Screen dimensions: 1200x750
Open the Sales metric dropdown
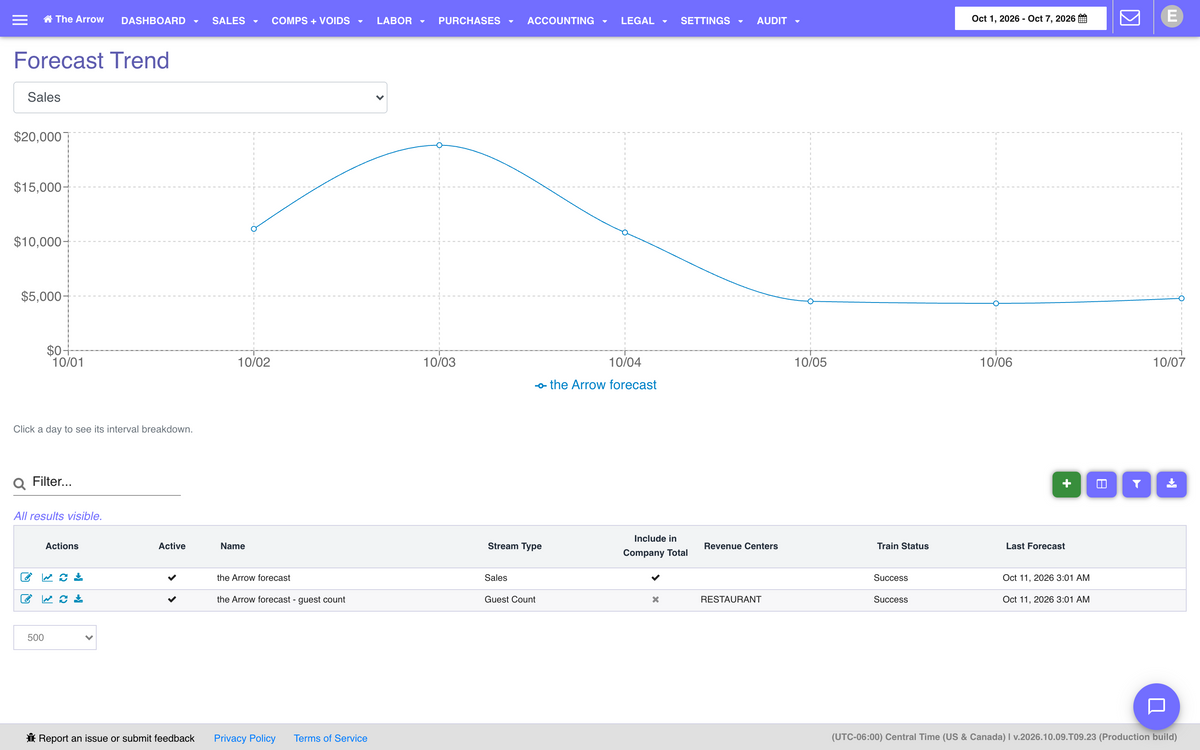[x=200, y=98]
